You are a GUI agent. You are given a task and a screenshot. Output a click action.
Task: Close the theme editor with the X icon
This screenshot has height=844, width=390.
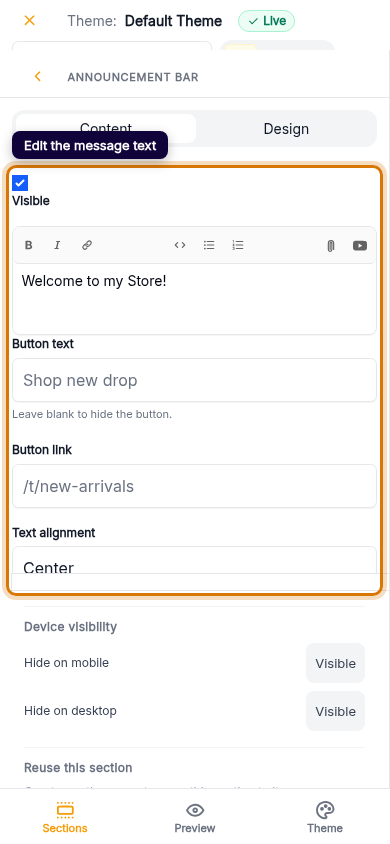30,21
